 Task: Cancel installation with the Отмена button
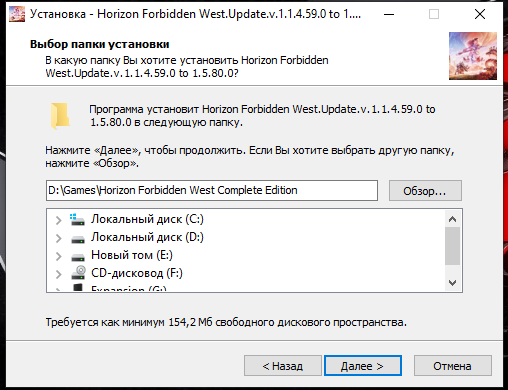click(x=453, y=366)
